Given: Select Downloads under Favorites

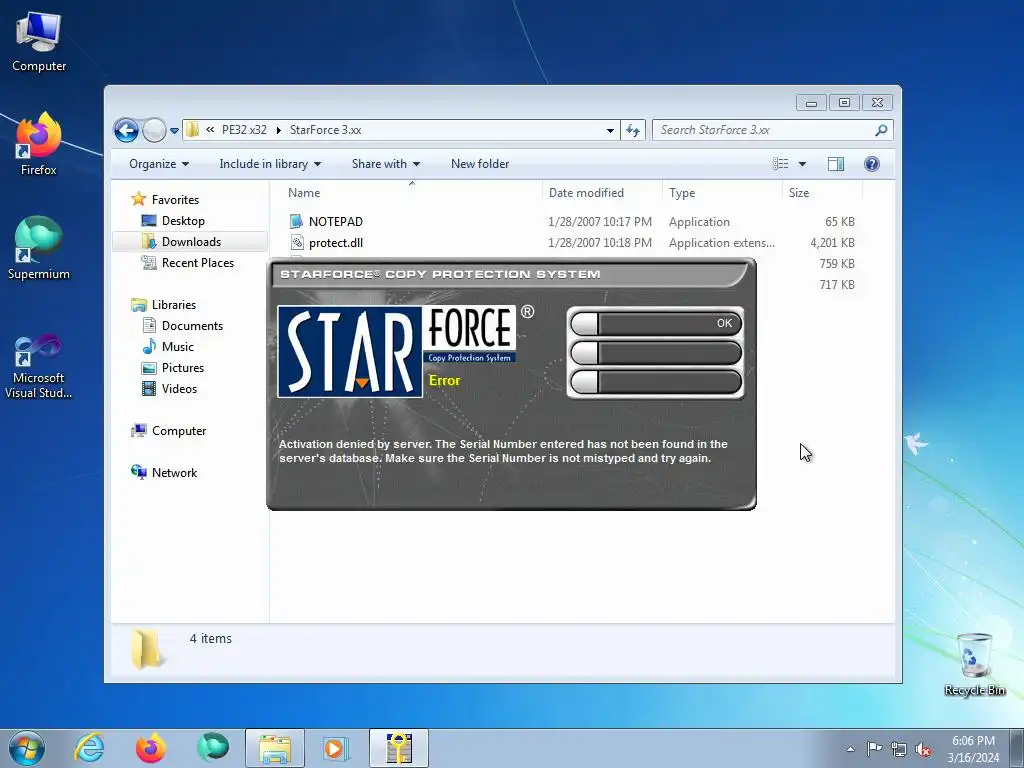Looking at the screenshot, I should pyautogui.click(x=191, y=242).
